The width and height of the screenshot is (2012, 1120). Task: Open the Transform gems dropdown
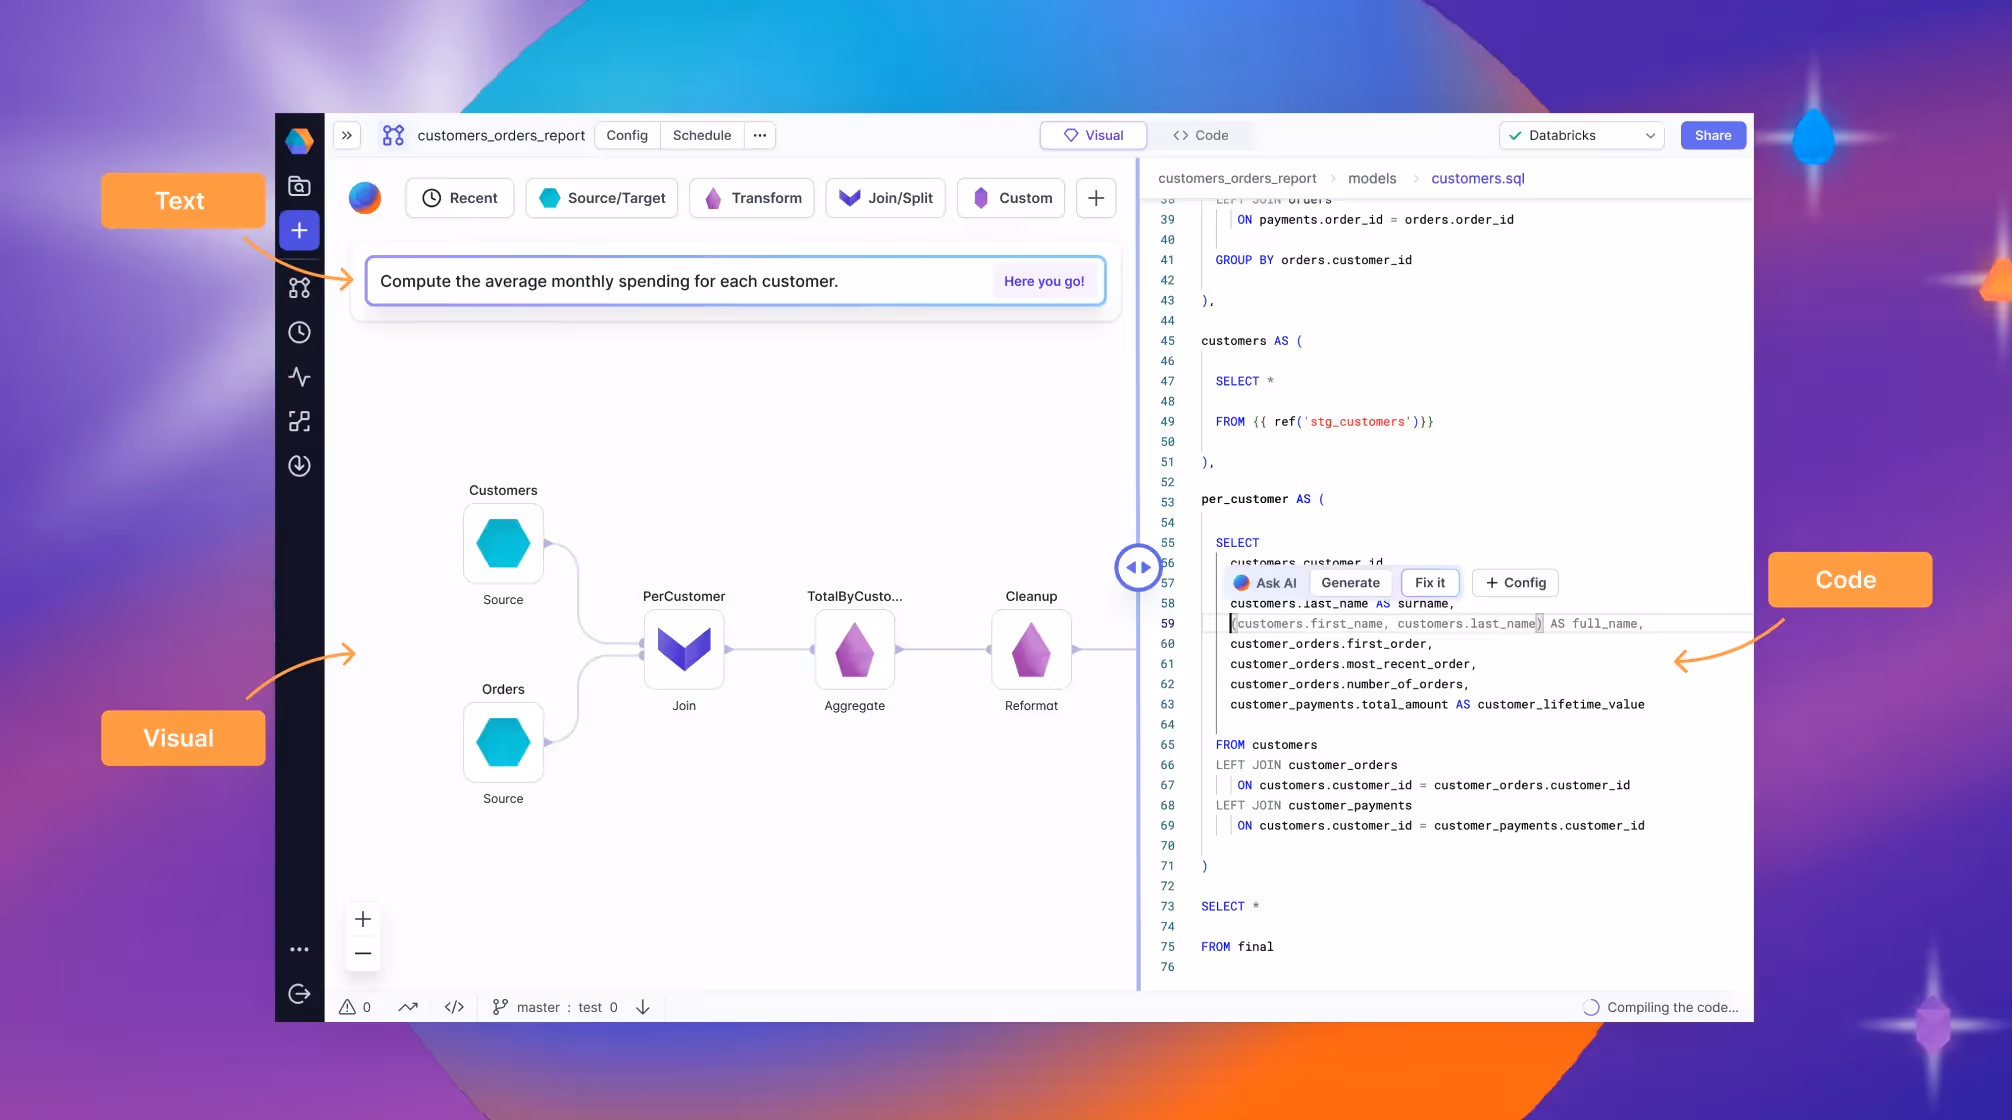pos(752,198)
